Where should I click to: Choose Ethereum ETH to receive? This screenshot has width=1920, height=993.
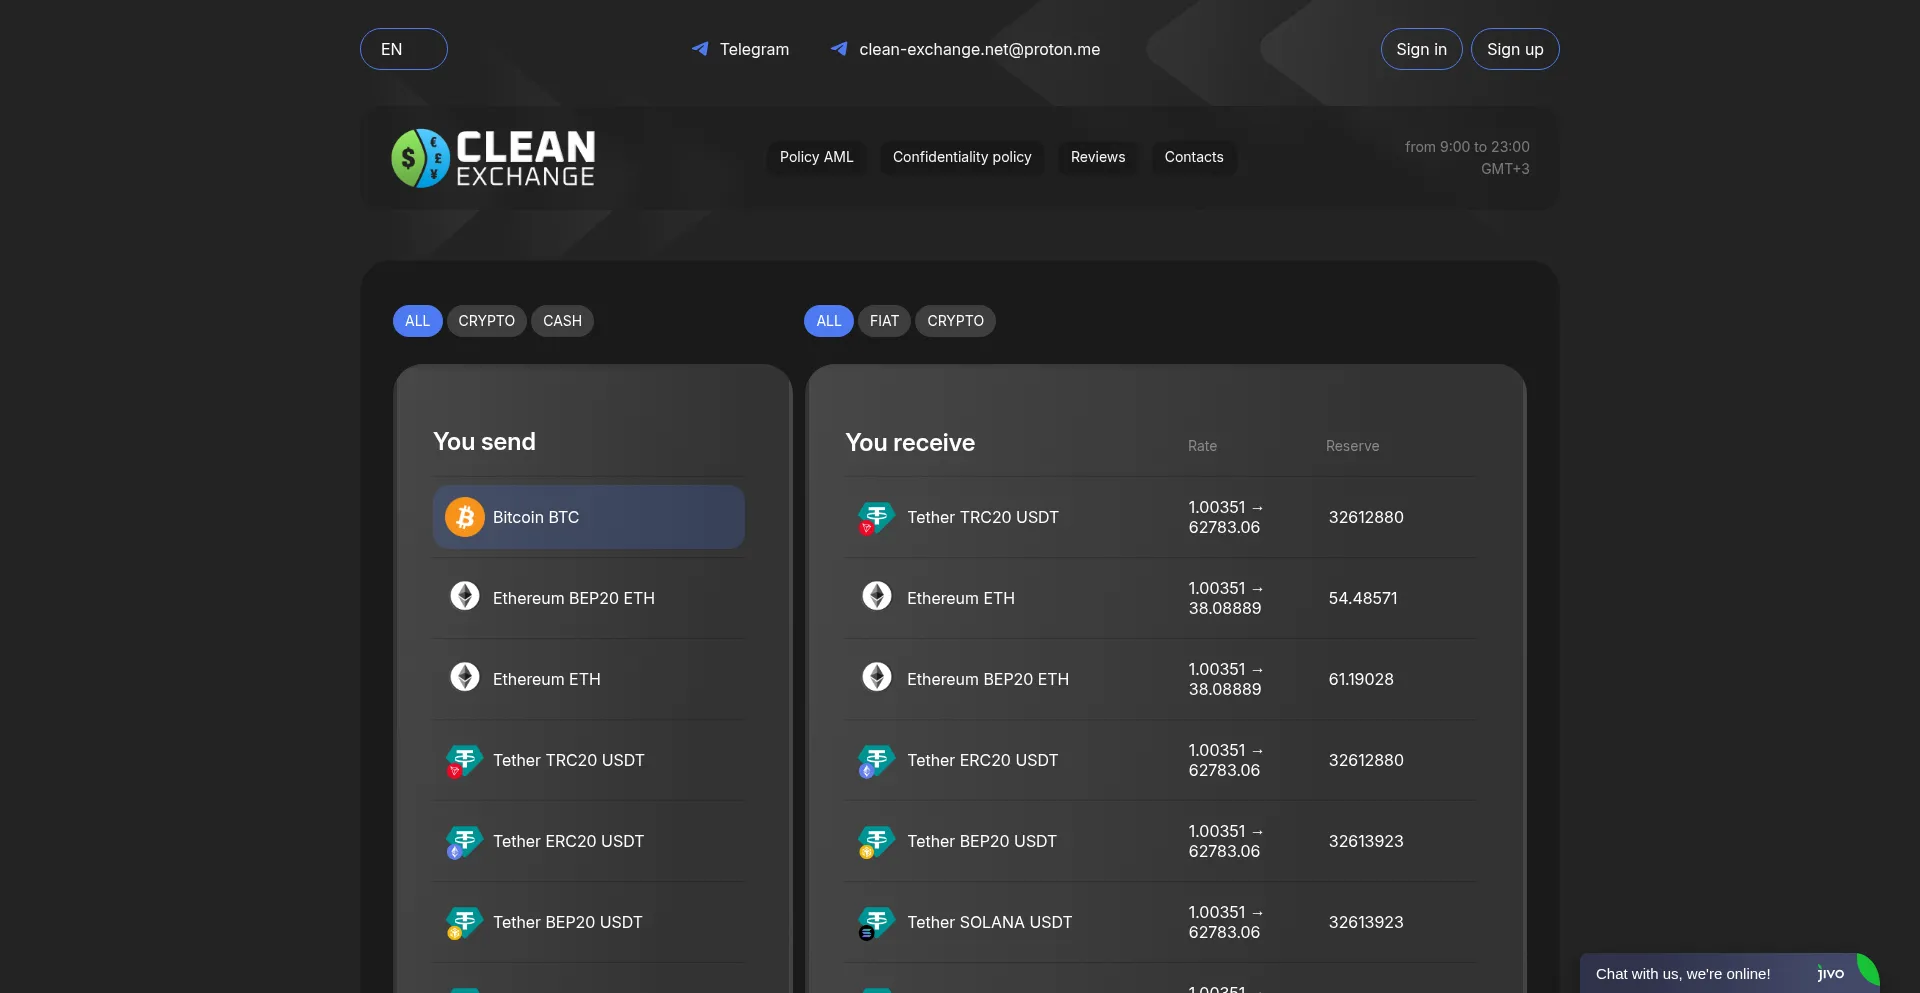pyautogui.click(x=1160, y=598)
